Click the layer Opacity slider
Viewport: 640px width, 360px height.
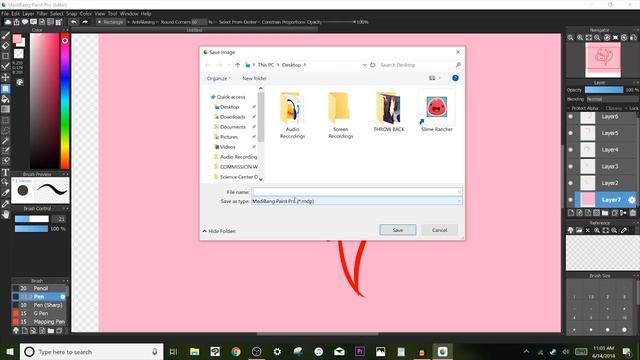[x=604, y=90]
